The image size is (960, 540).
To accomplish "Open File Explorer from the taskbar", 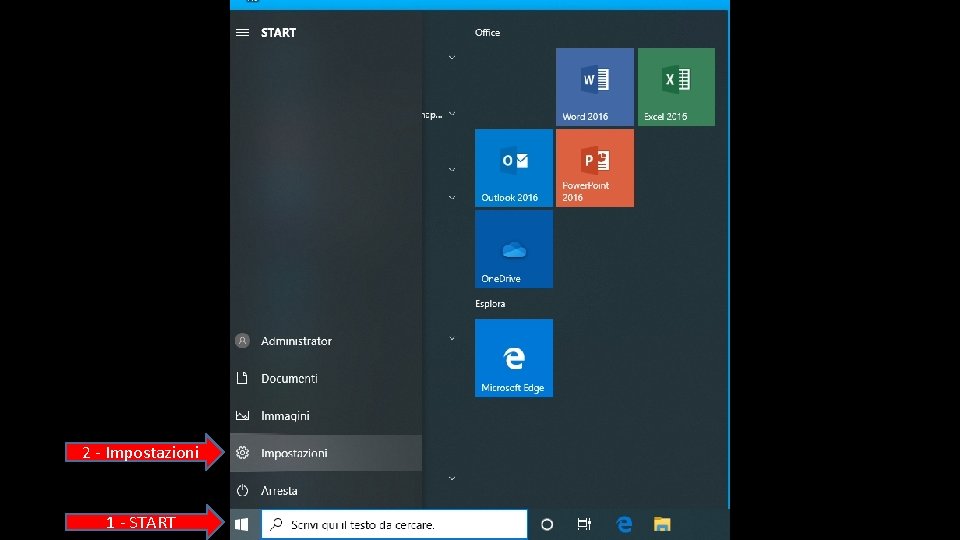I will (662, 525).
